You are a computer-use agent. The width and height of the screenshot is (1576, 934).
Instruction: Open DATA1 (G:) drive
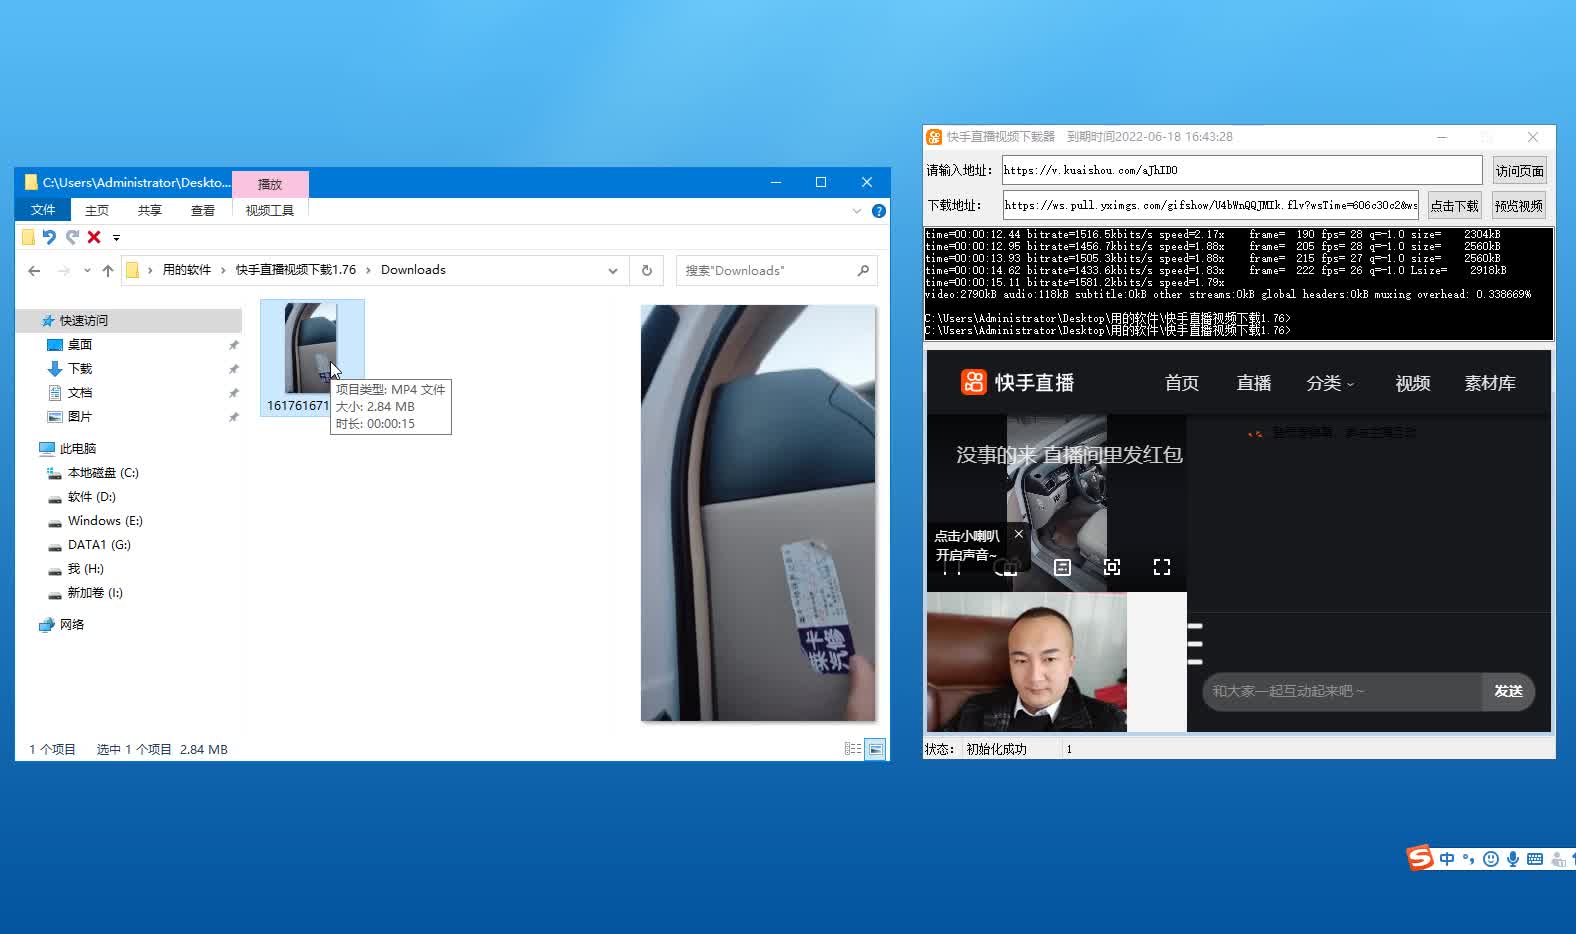click(99, 545)
